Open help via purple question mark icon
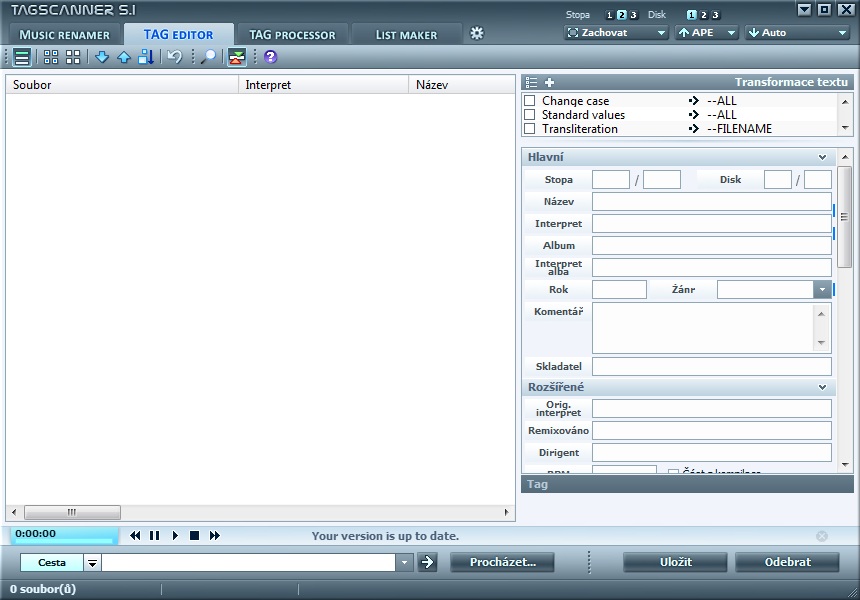 [x=270, y=57]
